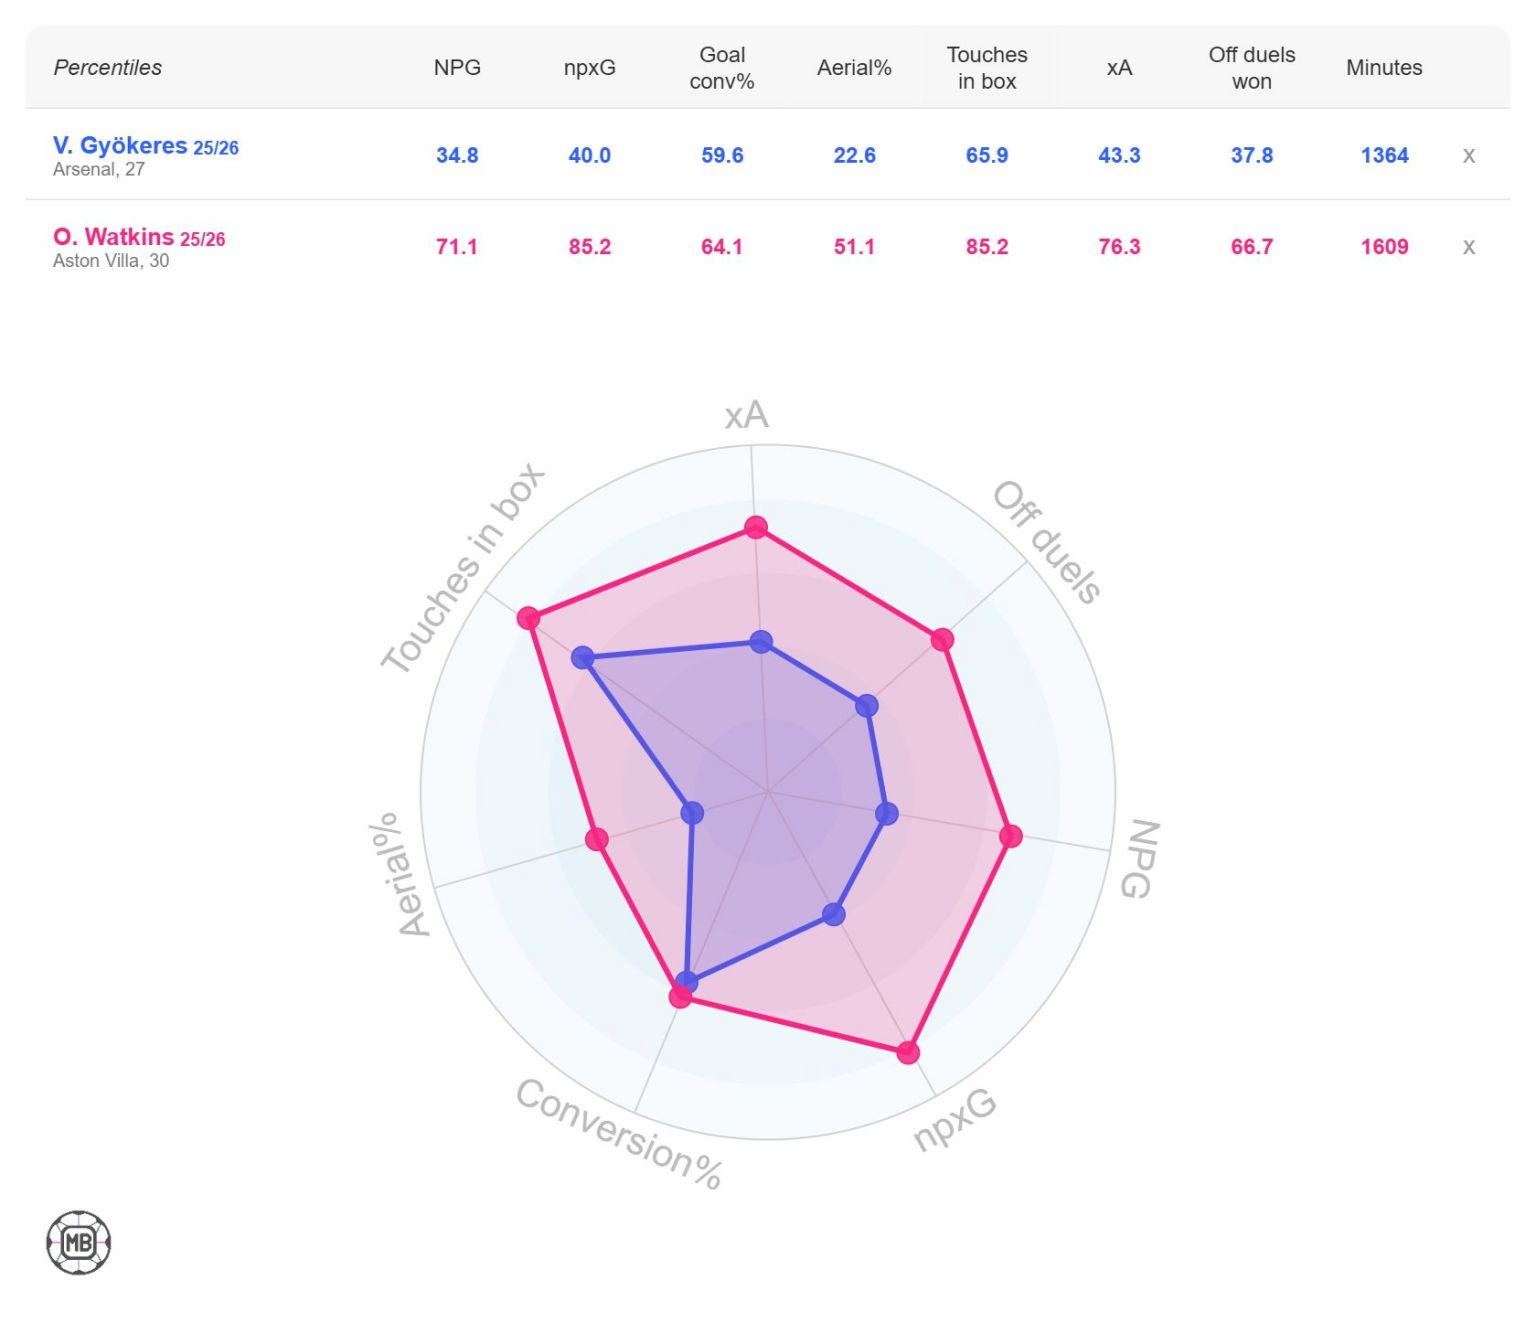Open O. Watkins player name link
This screenshot has width=1536, height=1344.
point(113,237)
